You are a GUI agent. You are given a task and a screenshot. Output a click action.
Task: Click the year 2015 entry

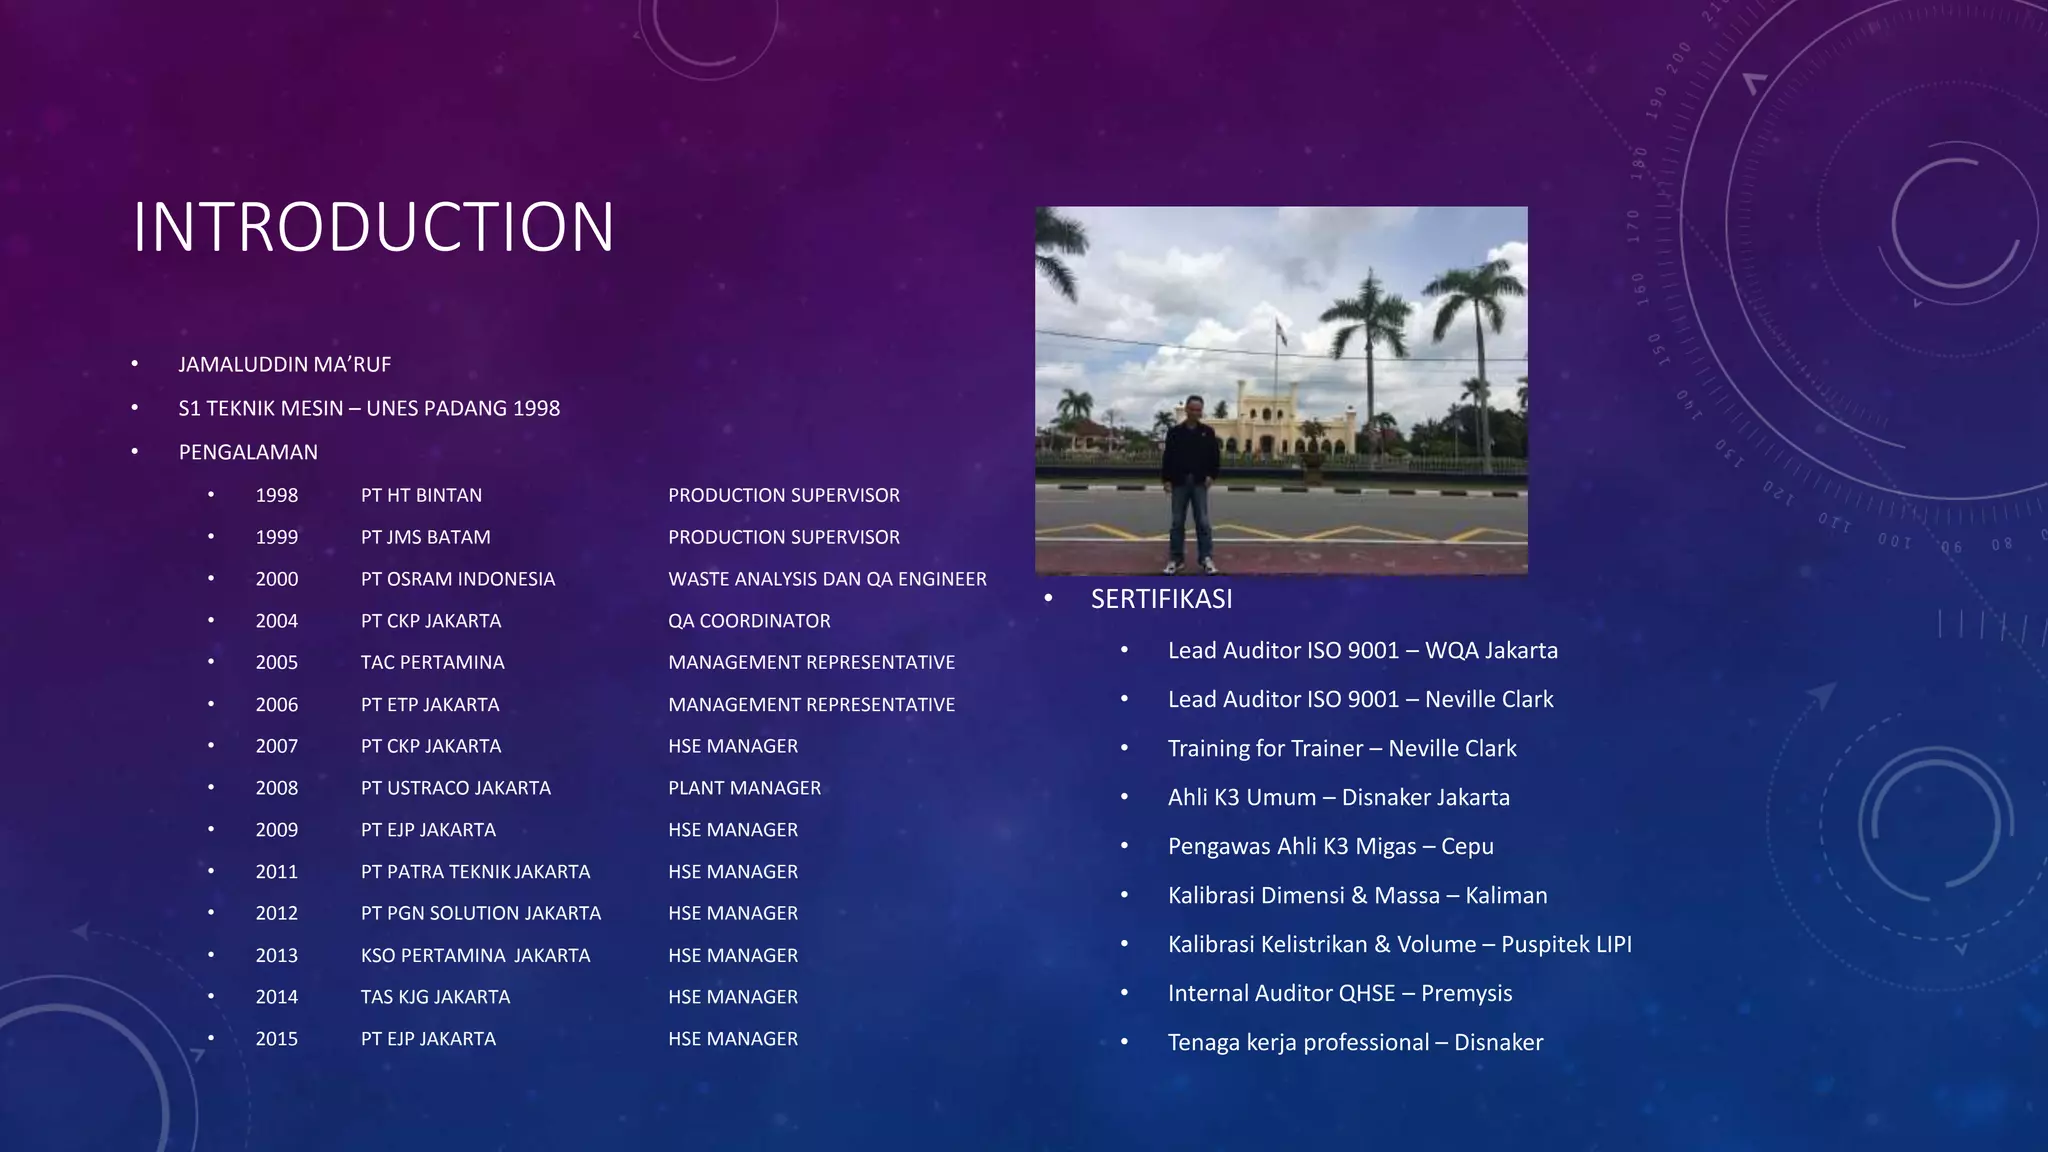pyautogui.click(x=276, y=1040)
